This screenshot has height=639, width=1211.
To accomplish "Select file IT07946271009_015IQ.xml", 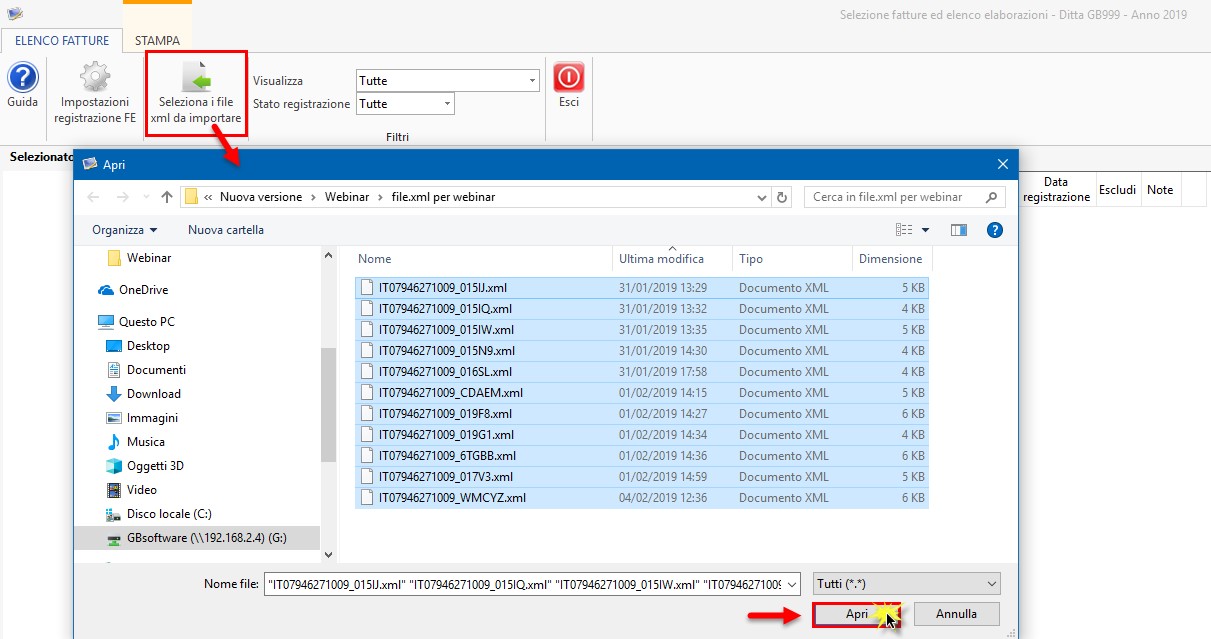I will tap(642, 309).
